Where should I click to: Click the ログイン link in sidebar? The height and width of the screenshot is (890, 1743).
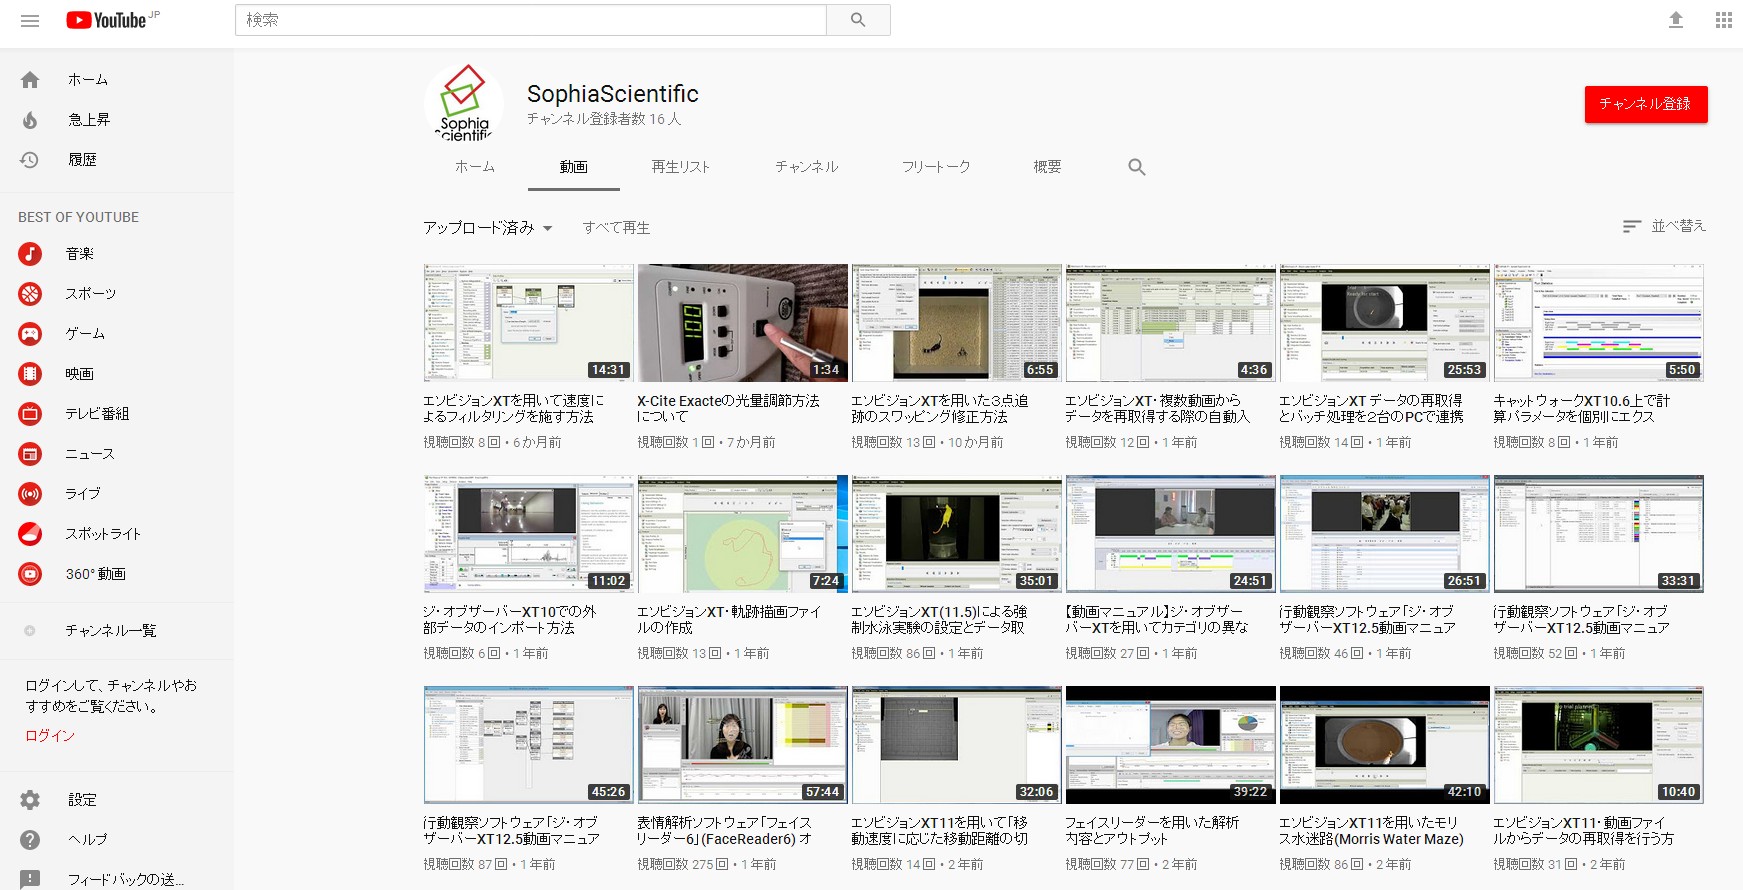(x=50, y=735)
